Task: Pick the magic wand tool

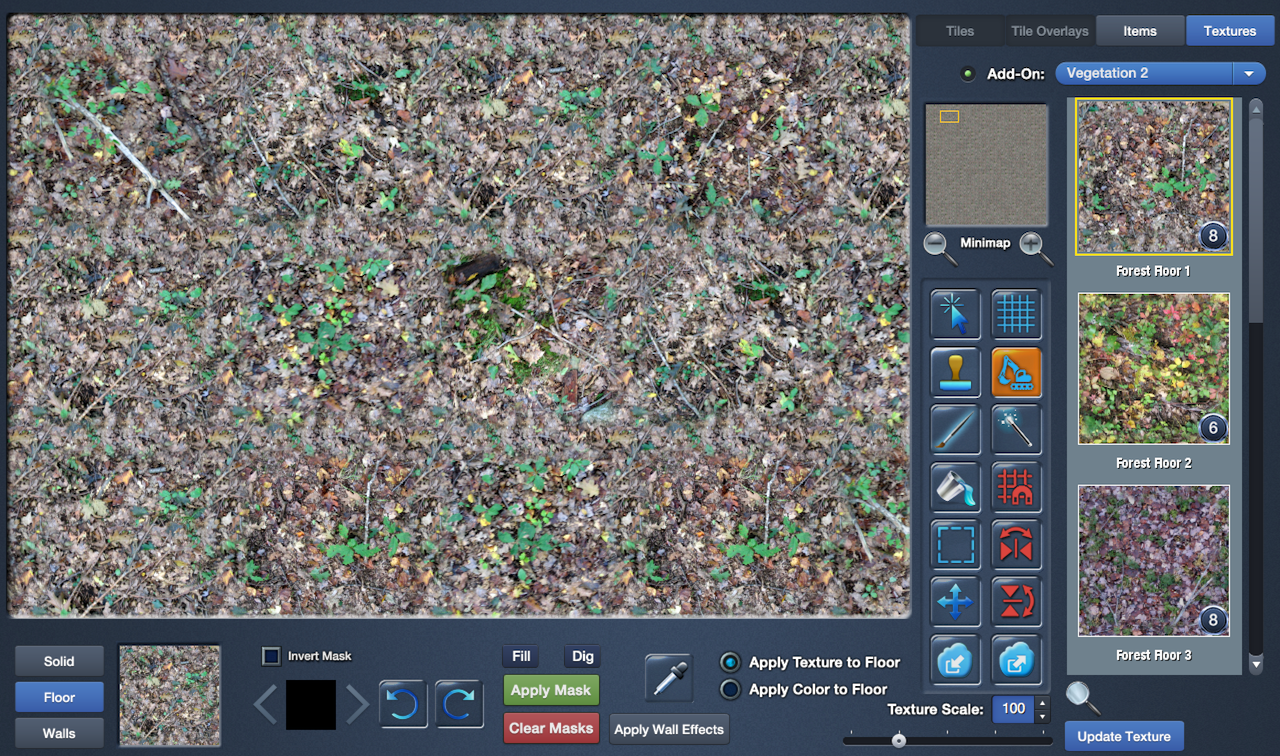Action: click(x=1016, y=430)
